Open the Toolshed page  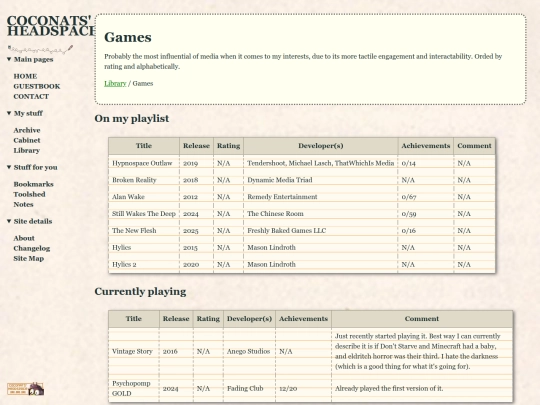point(29,194)
